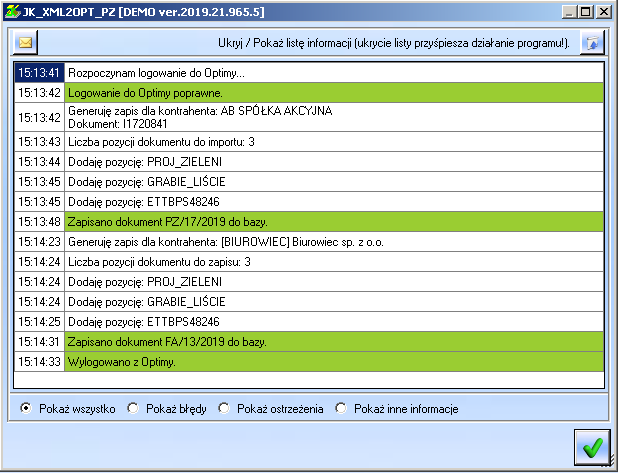The height and width of the screenshot is (473, 618).
Task: Select the 'Pokaż inne informacje' radio button
Action: [341, 408]
